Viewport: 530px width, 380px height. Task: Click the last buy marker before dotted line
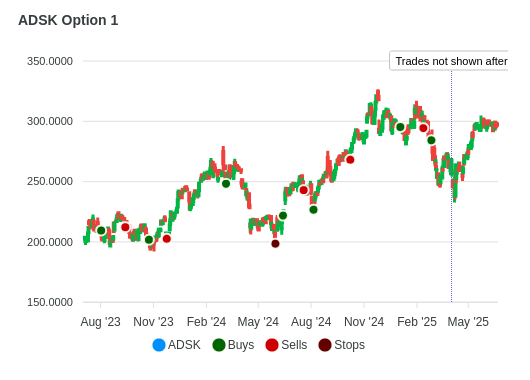pos(431,140)
